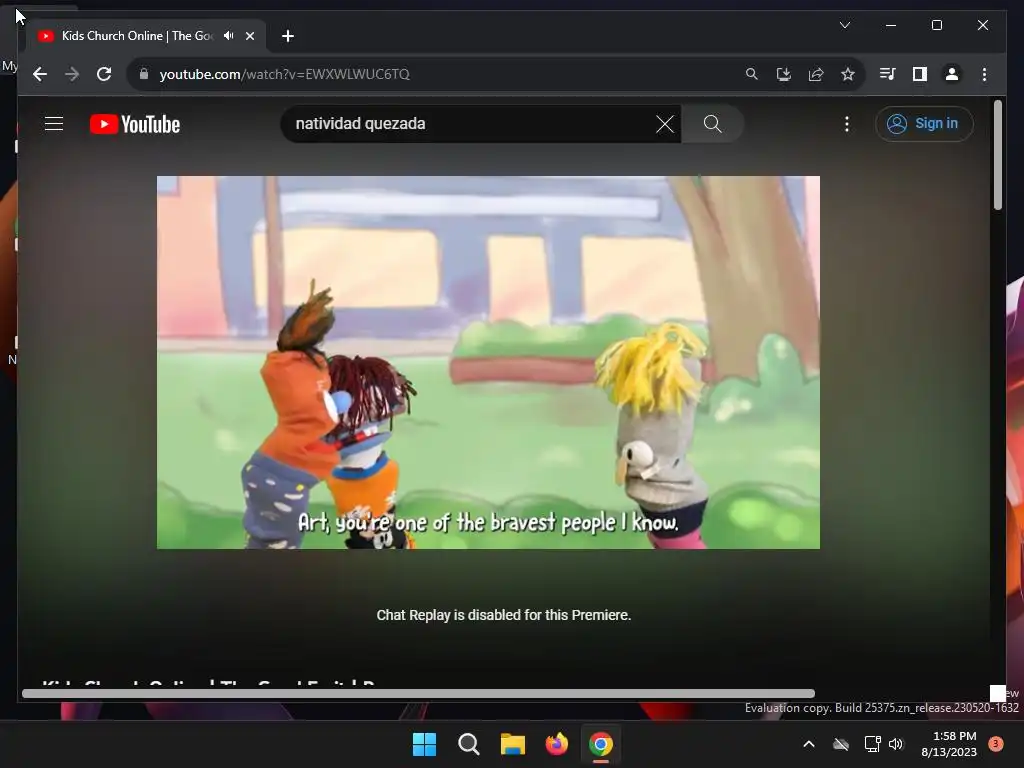Open network tray icon
Image resolution: width=1024 pixels, height=768 pixels.
coord(872,744)
